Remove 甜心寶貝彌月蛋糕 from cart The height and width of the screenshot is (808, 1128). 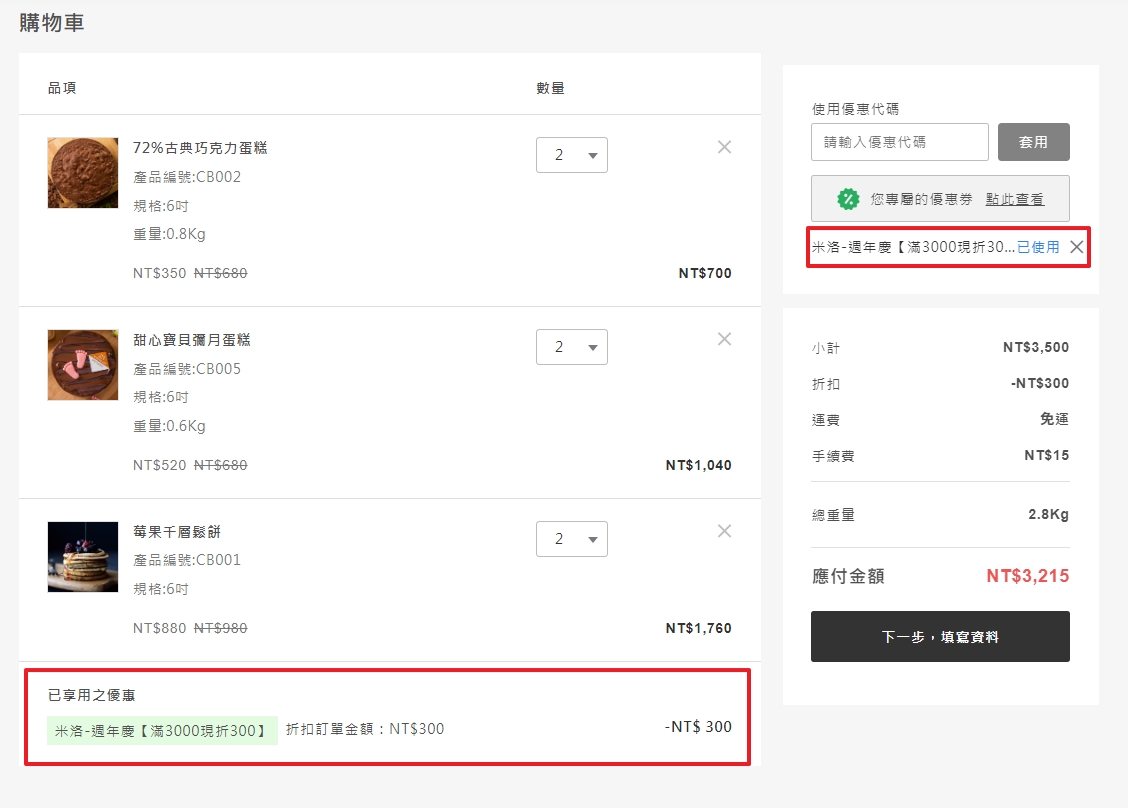(x=724, y=339)
